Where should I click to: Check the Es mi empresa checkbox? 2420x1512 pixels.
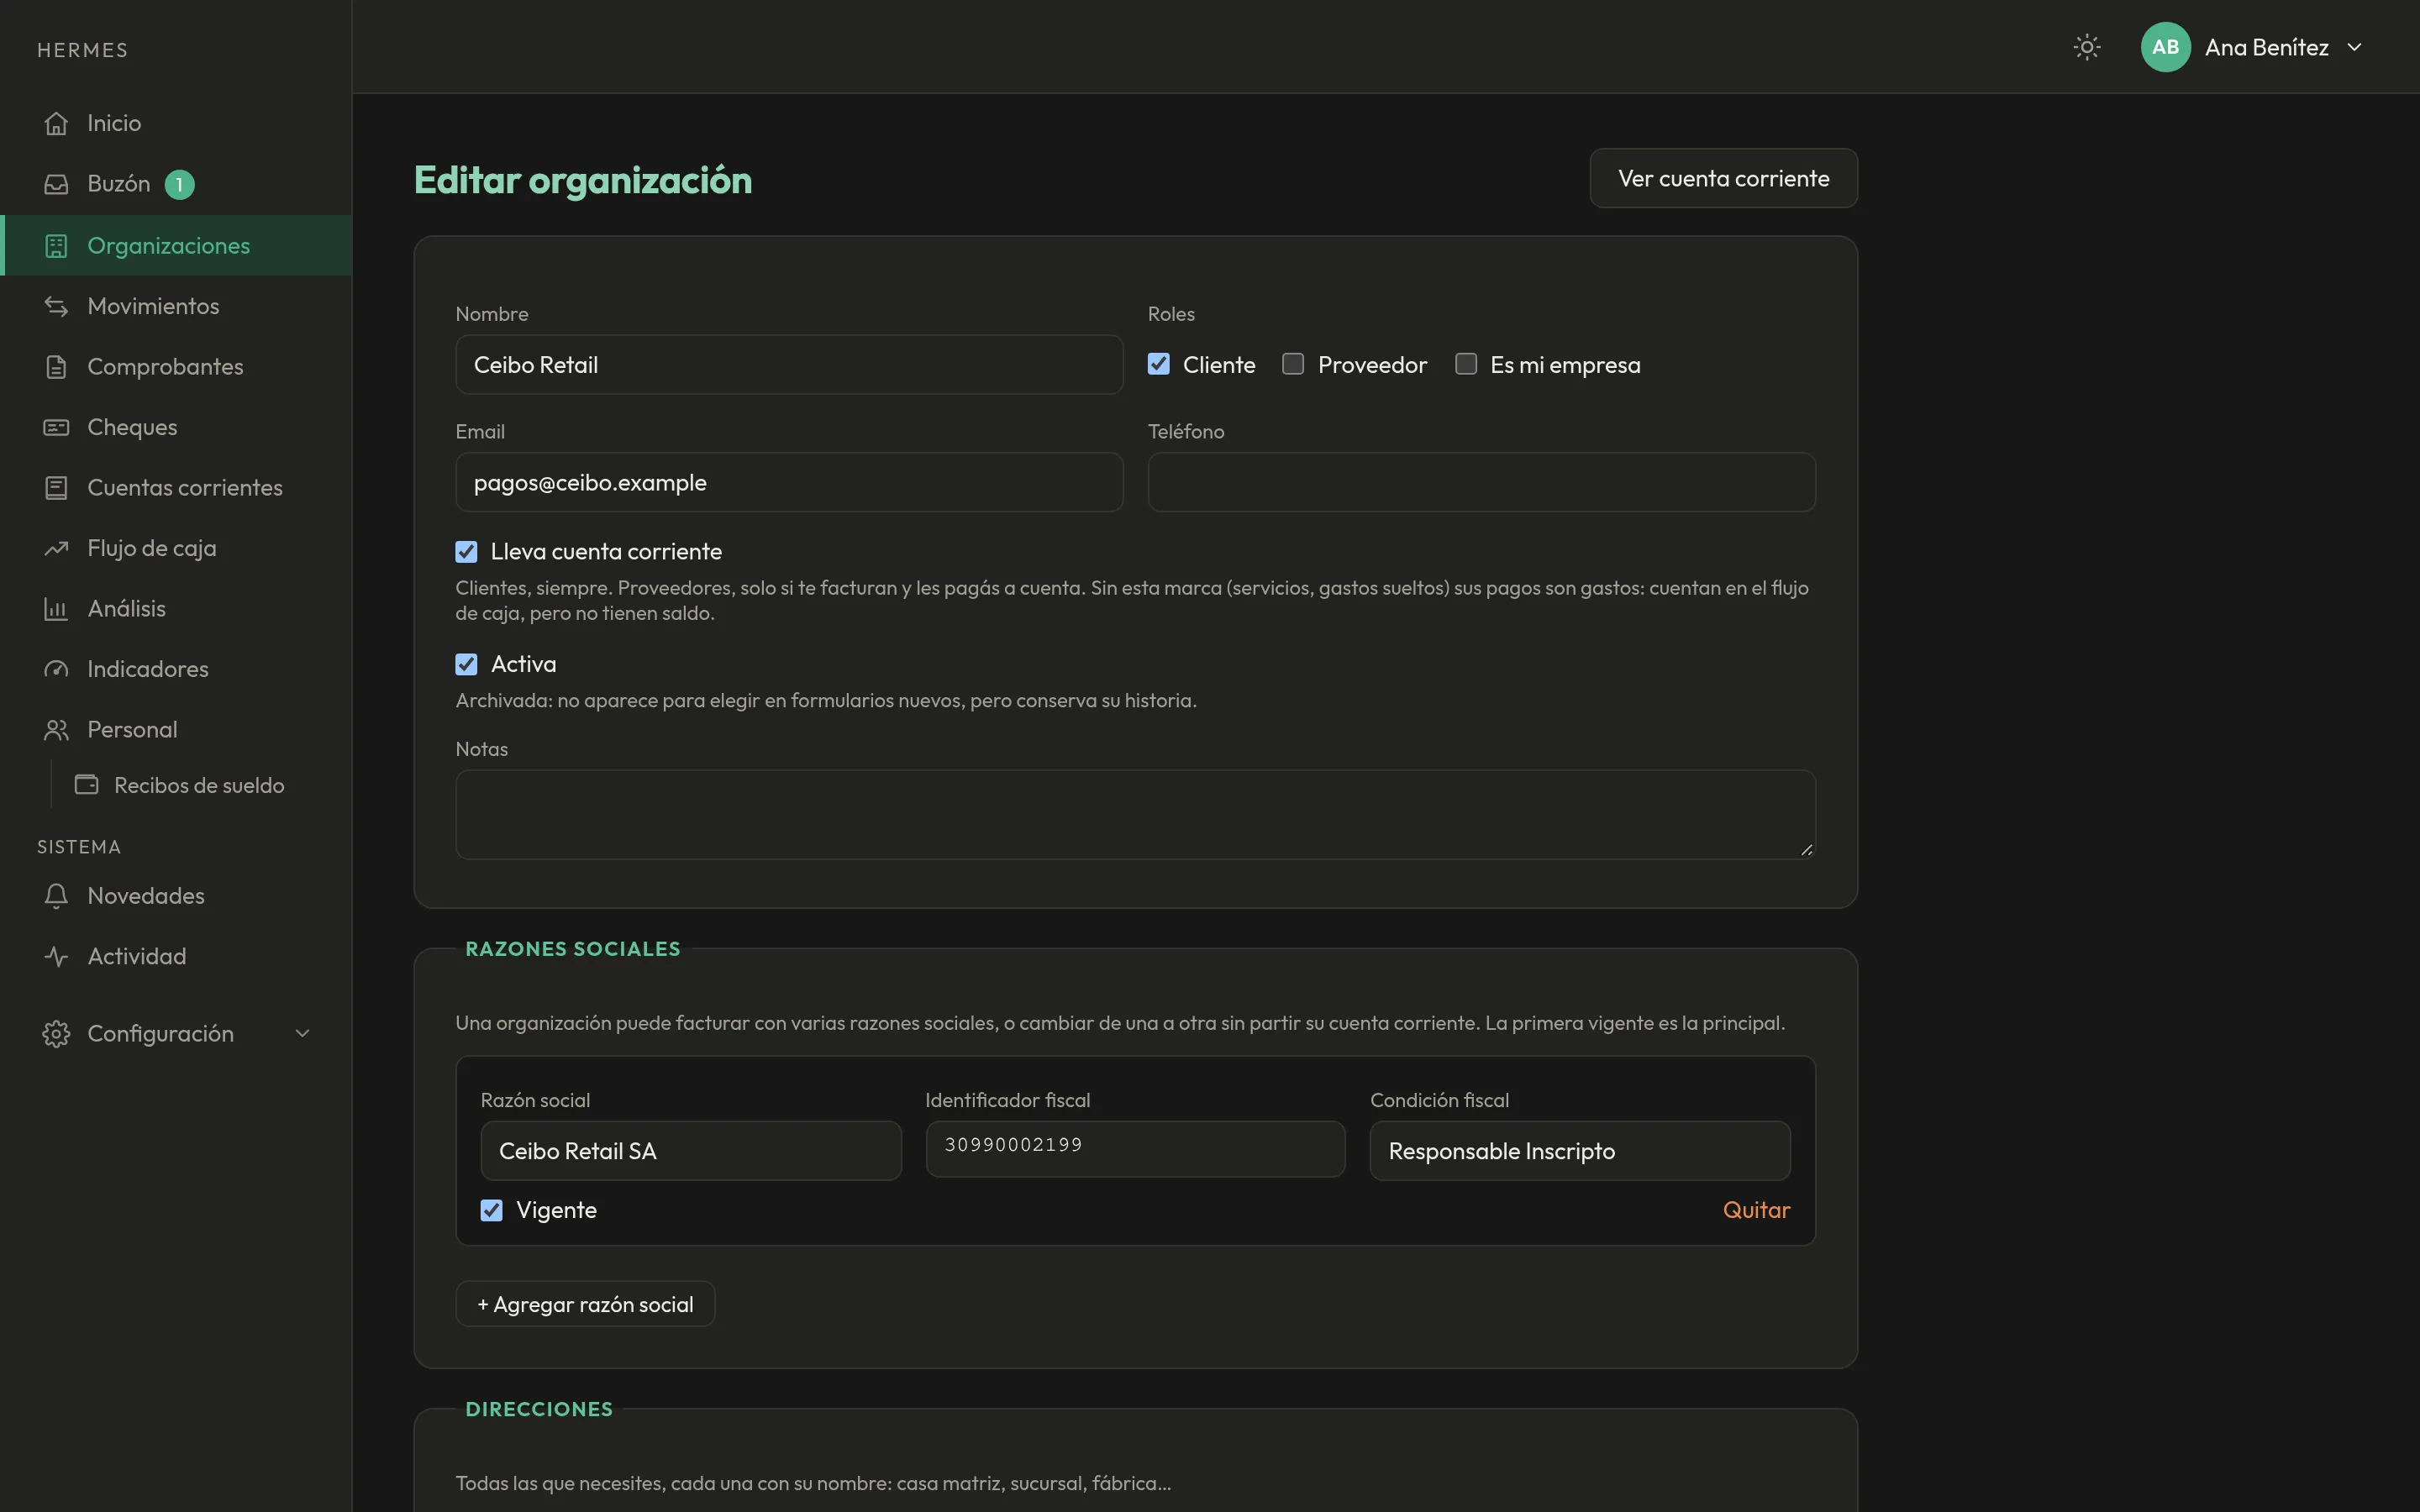click(x=1466, y=364)
